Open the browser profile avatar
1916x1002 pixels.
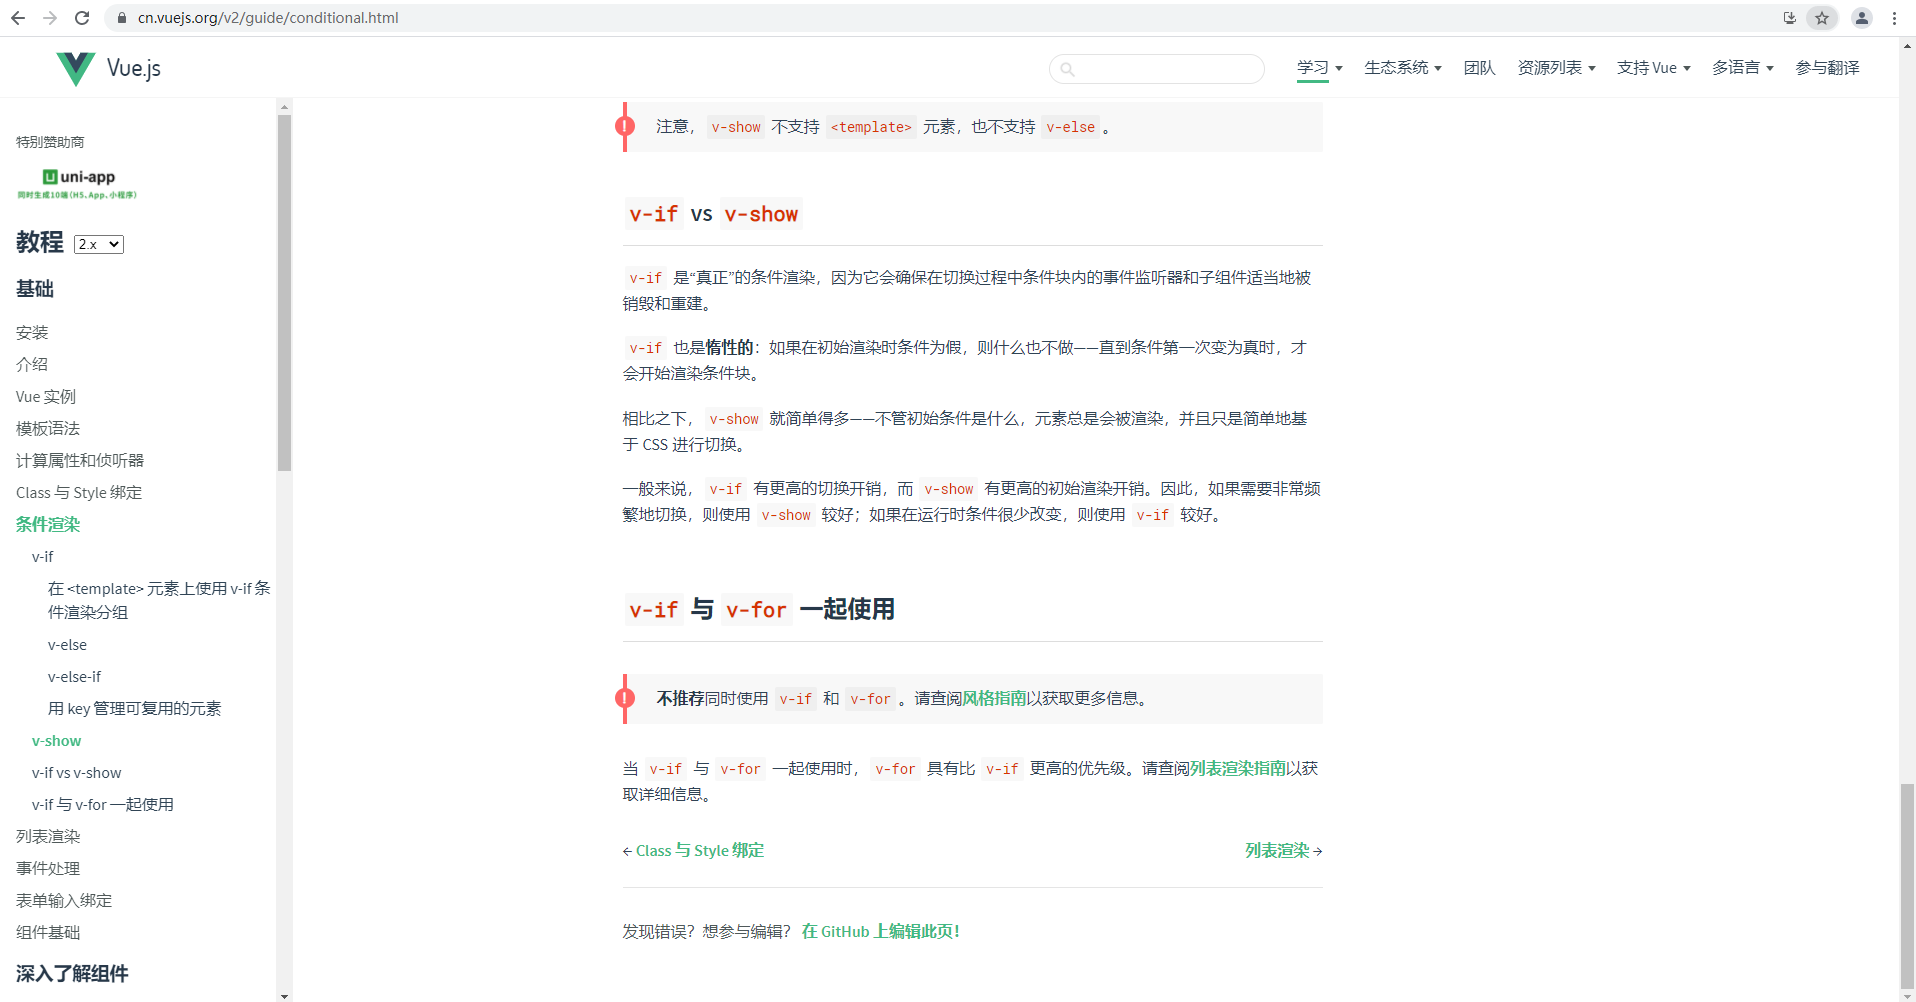point(1861,18)
